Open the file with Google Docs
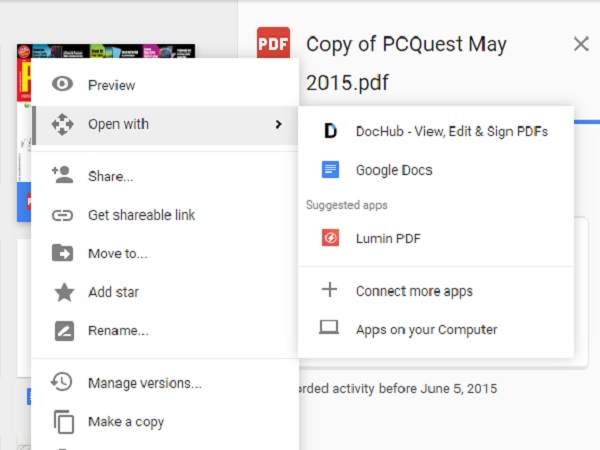Screen dimensions: 600x450 [436, 170]
